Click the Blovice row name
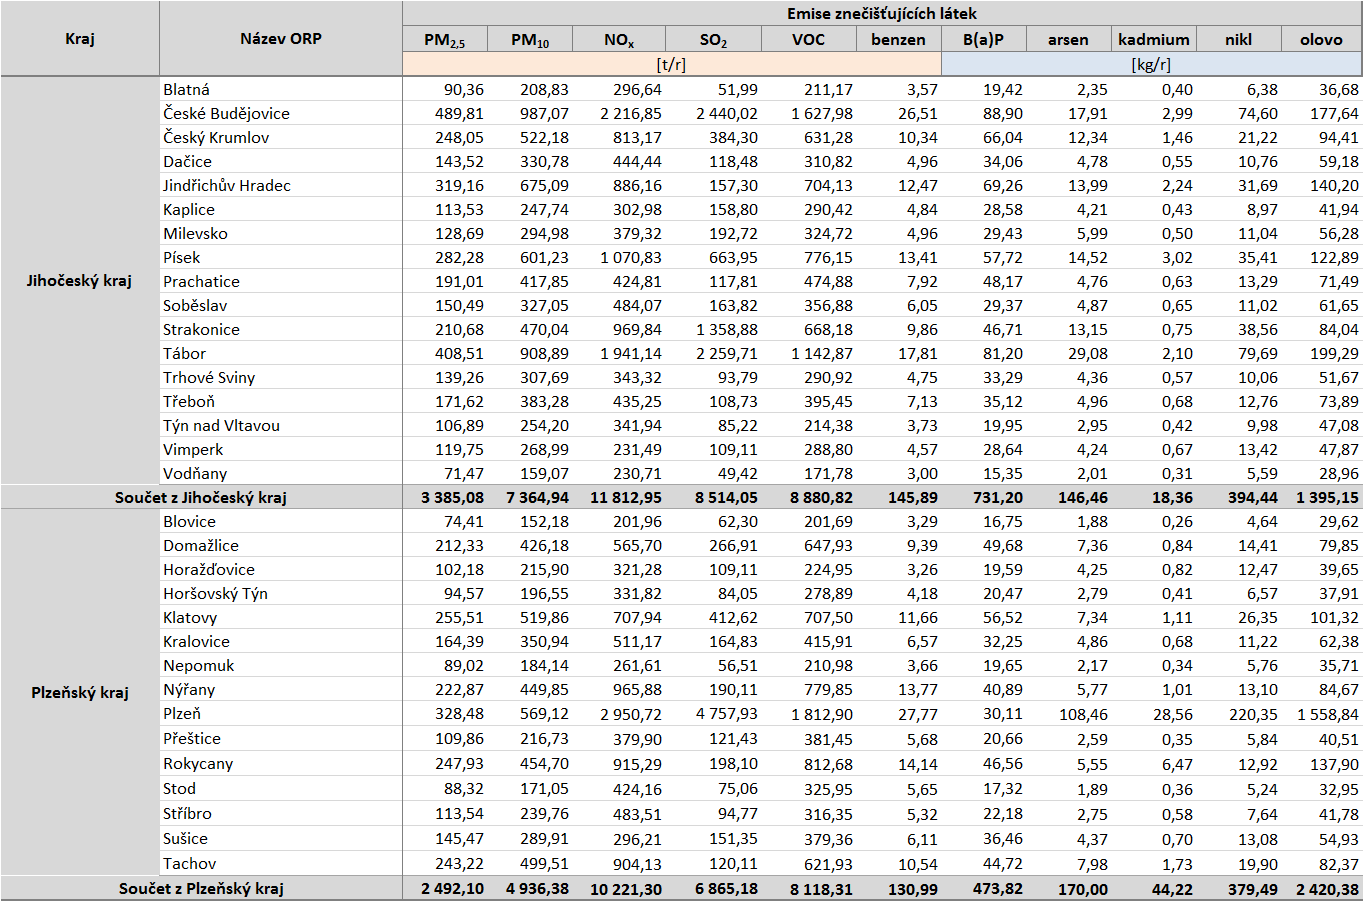The image size is (1363, 901). click(190, 522)
